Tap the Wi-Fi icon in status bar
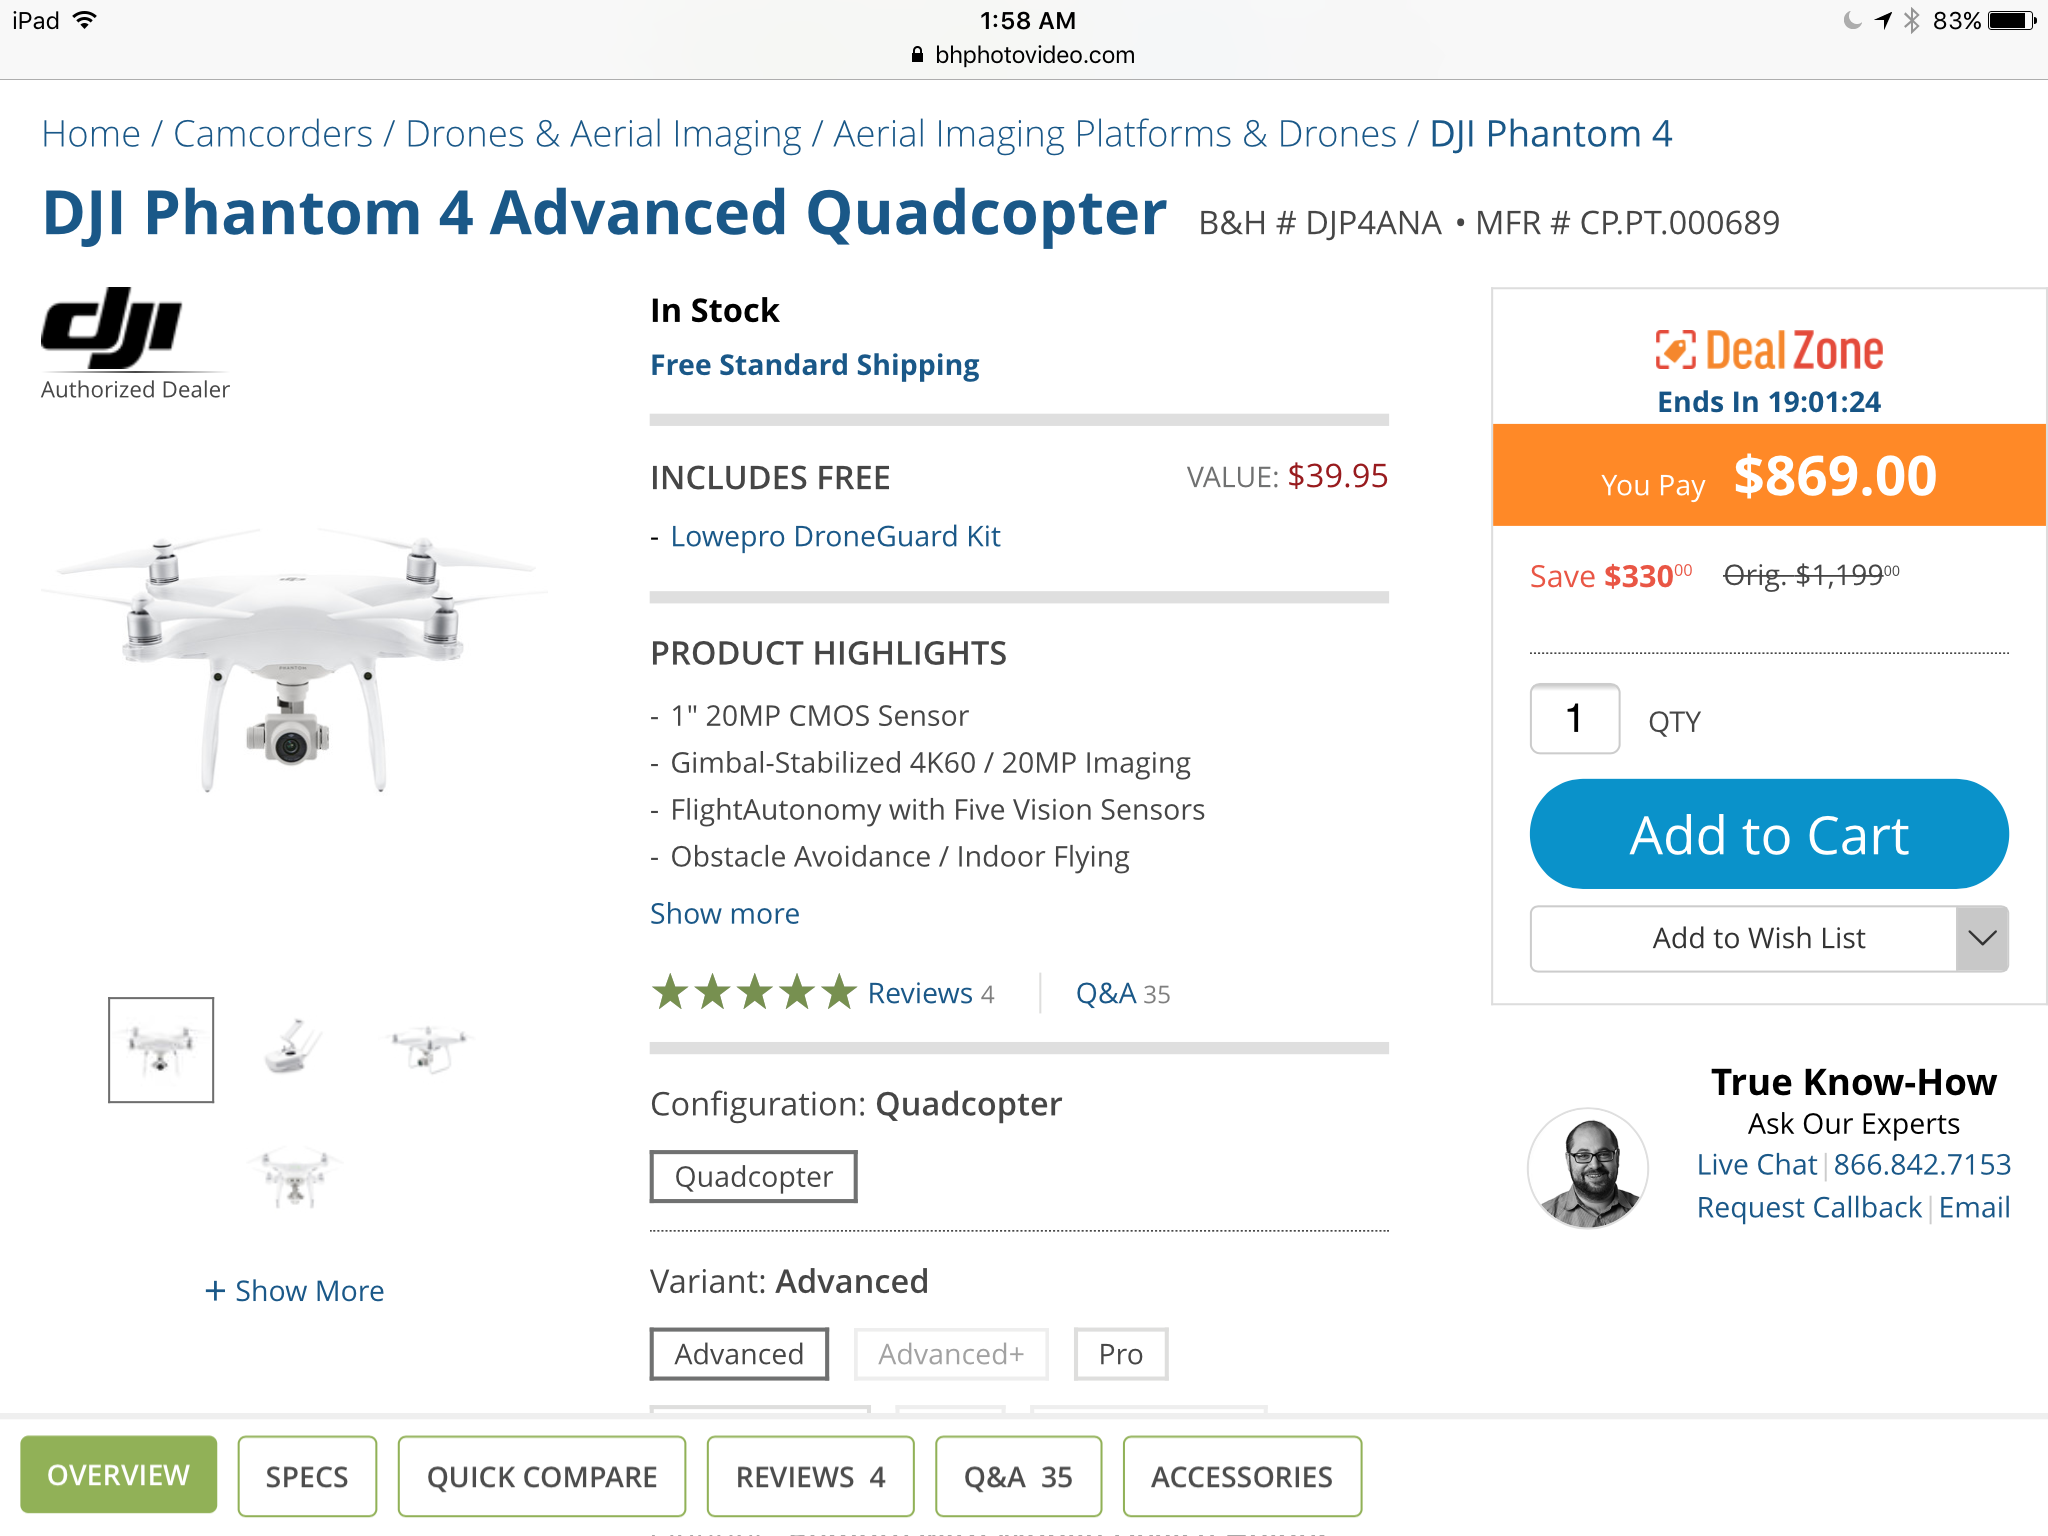The height and width of the screenshot is (1536, 2048). [86, 20]
